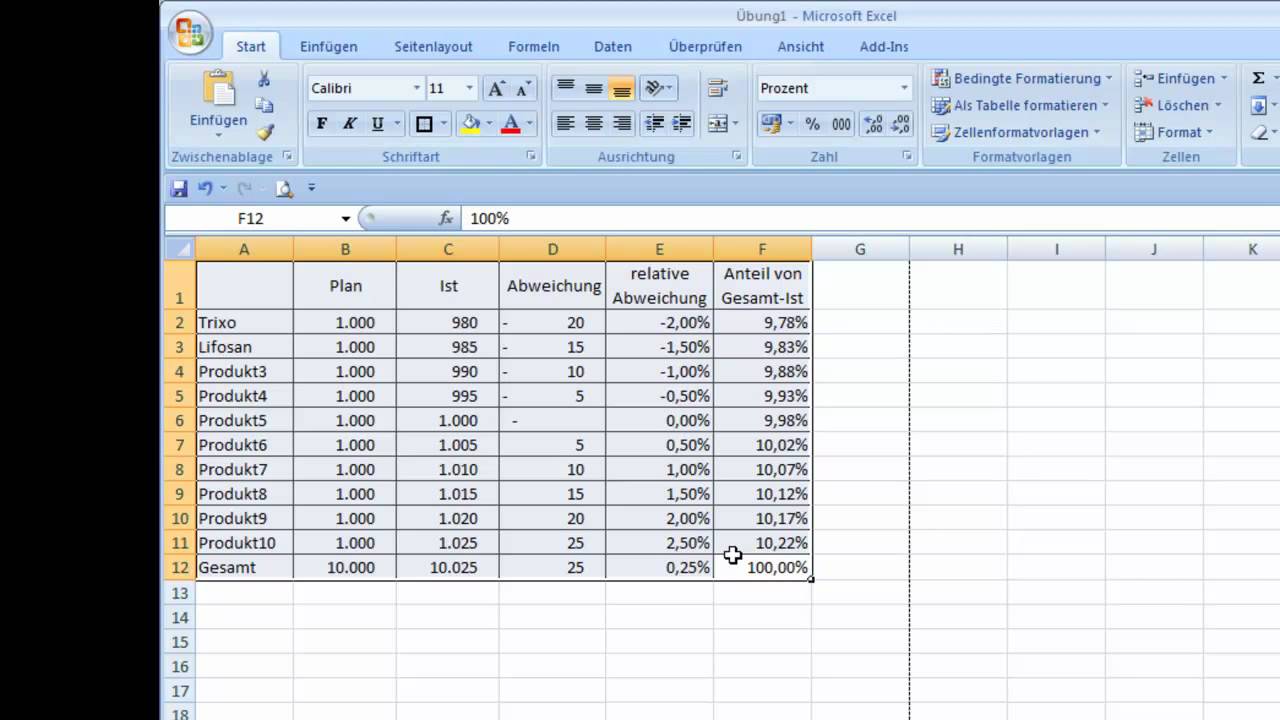Select the Gesamt cell in row 12

pos(244,567)
